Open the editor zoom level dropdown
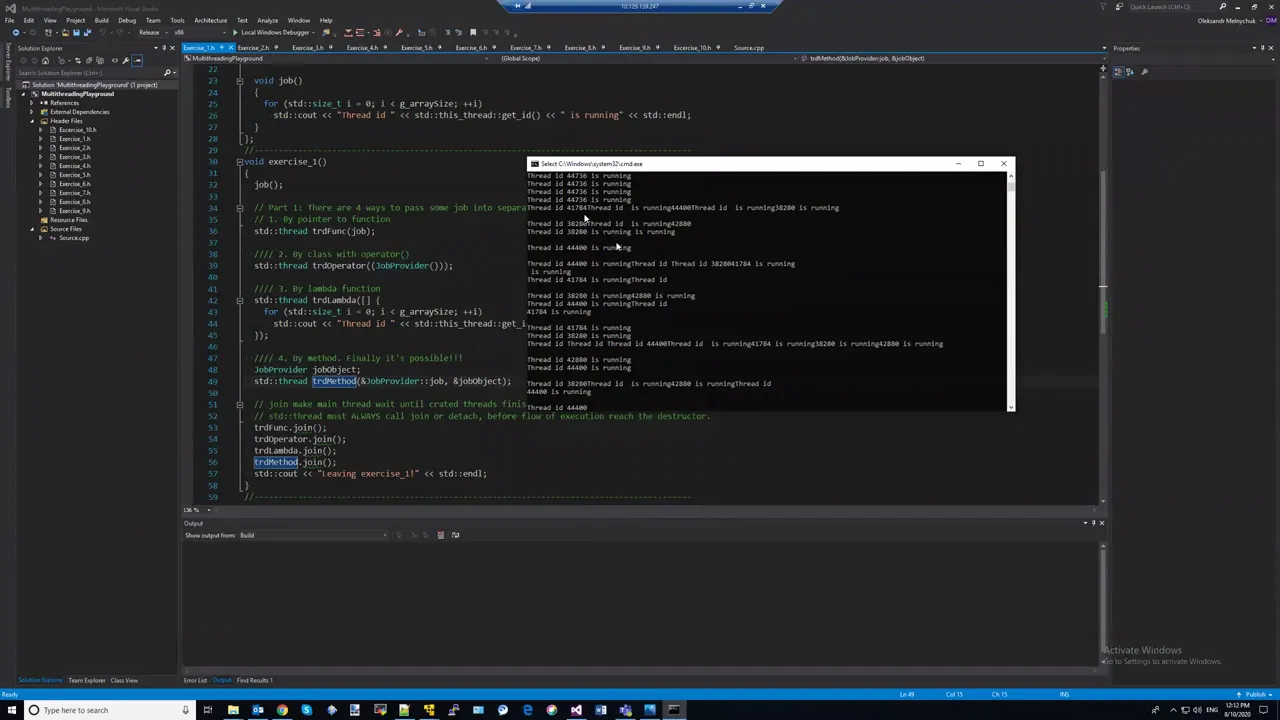Viewport: 1280px width, 720px height. tap(195, 510)
